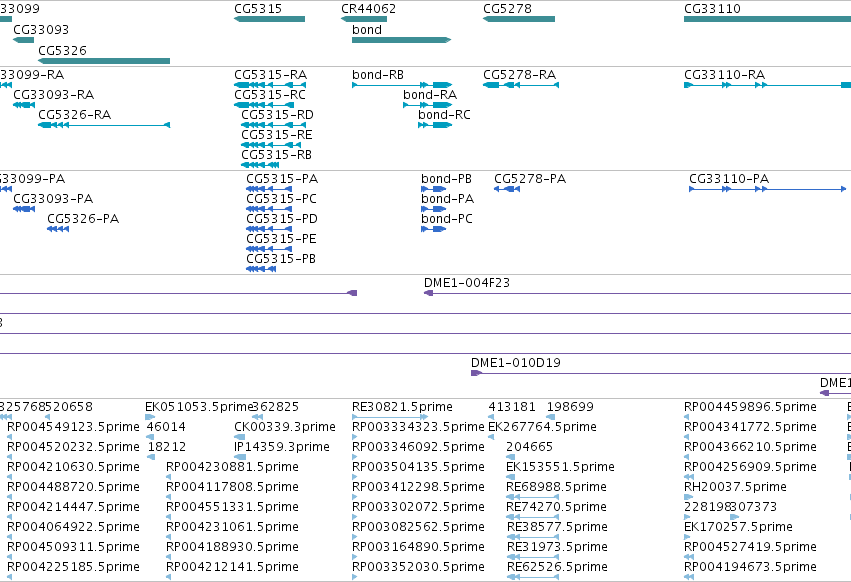Select protein CG33093-PA
Image resolution: width=851 pixels, height=582 pixels.
pyautogui.click(x=53, y=199)
